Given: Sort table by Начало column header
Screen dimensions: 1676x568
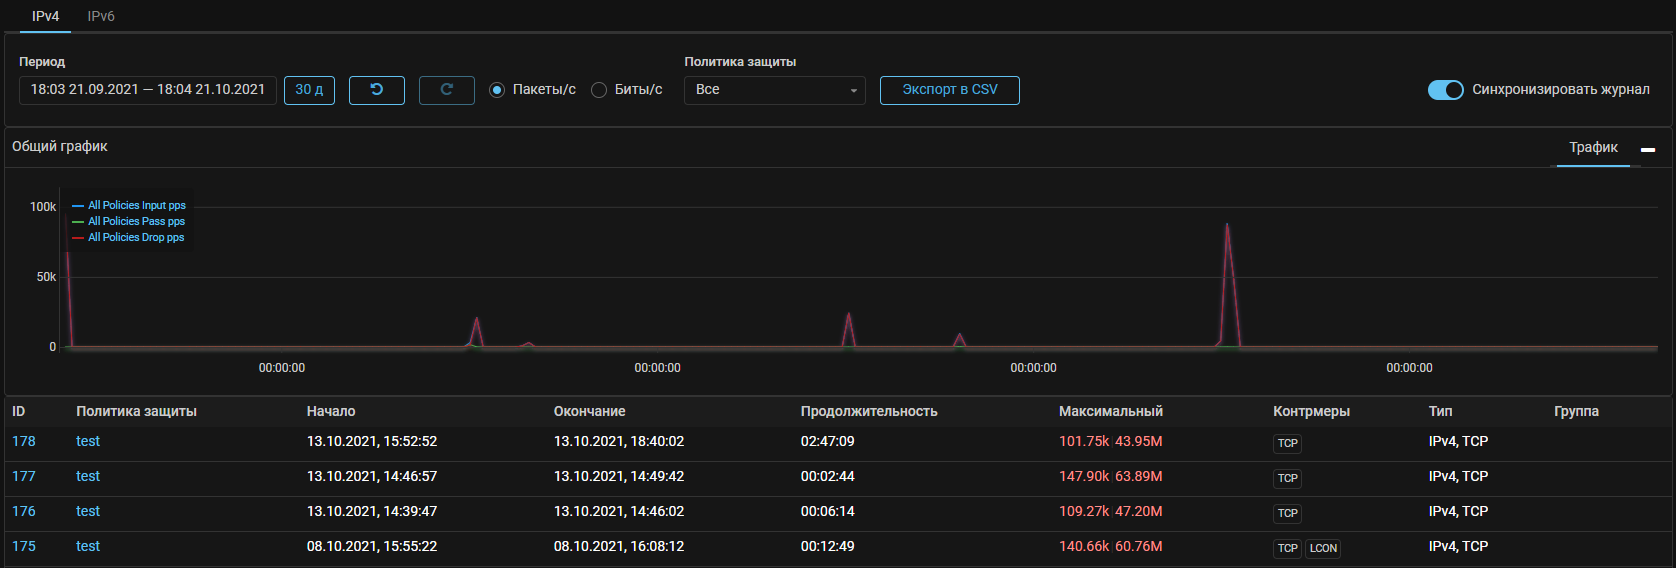Looking at the screenshot, I should pos(331,411).
